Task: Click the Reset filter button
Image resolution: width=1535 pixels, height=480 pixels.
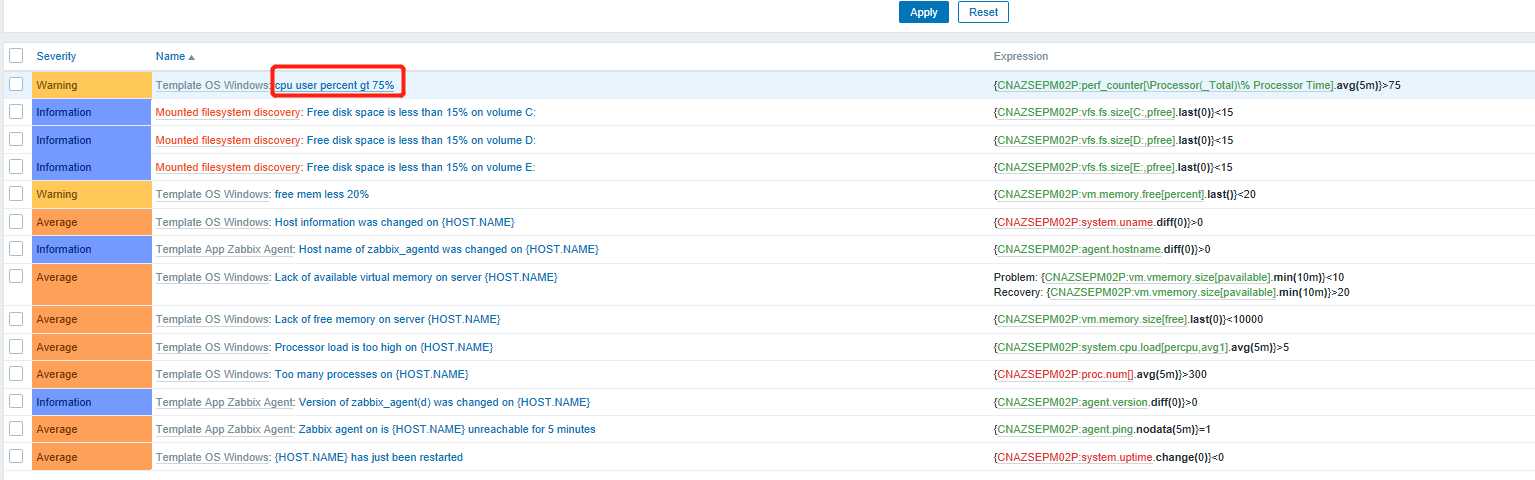Action: click(984, 12)
